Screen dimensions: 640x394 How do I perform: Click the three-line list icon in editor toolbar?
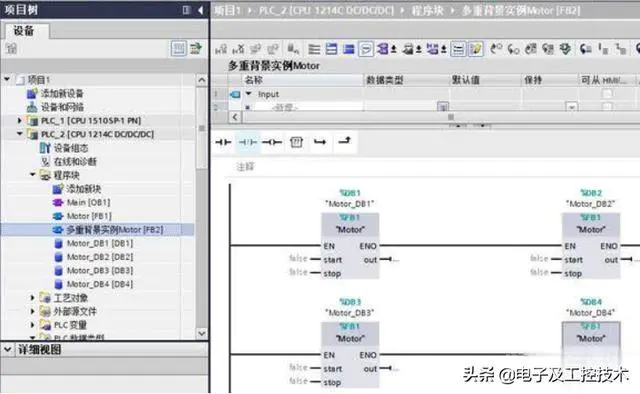(314, 49)
